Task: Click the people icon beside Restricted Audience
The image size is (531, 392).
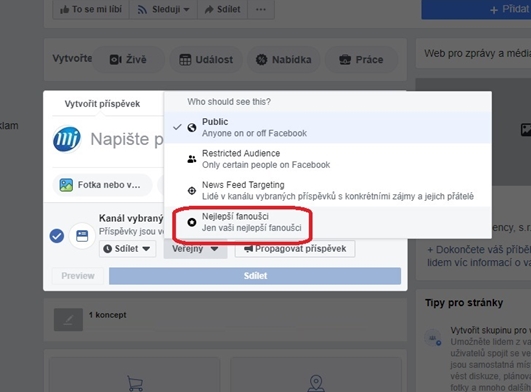Action: pyautogui.click(x=192, y=159)
